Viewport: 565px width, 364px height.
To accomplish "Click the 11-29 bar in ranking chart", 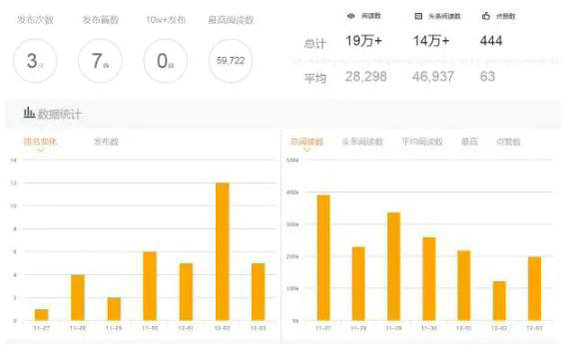I will tap(114, 309).
